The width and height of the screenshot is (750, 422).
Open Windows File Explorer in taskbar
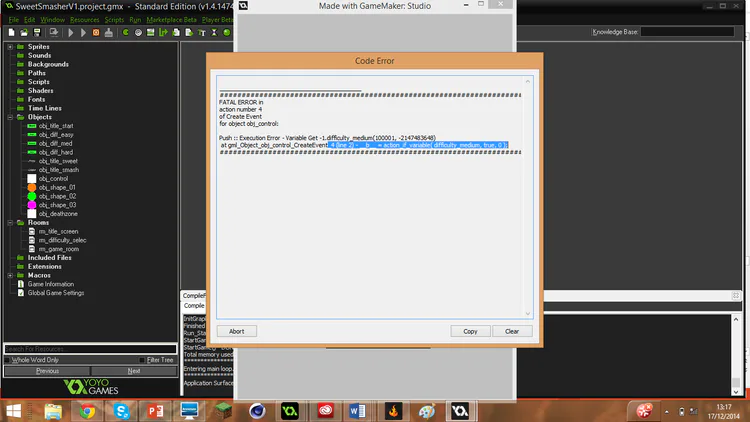53,411
